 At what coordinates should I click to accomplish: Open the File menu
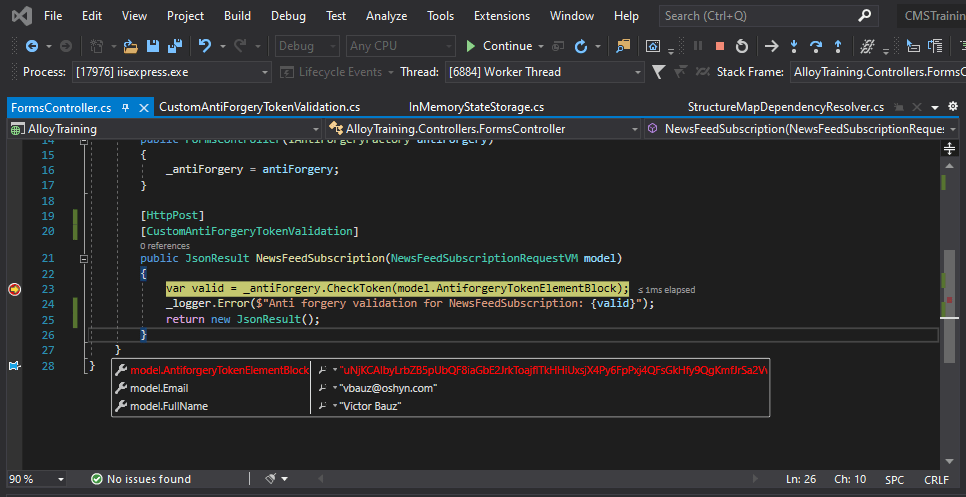(x=53, y=16)
